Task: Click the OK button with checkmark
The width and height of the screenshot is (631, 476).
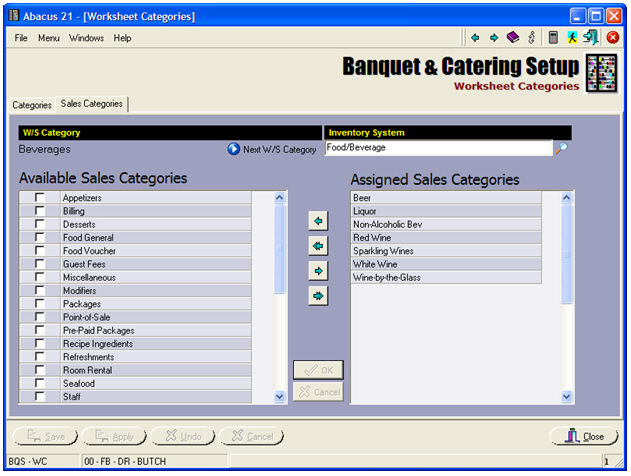Action: coord(318,370)
